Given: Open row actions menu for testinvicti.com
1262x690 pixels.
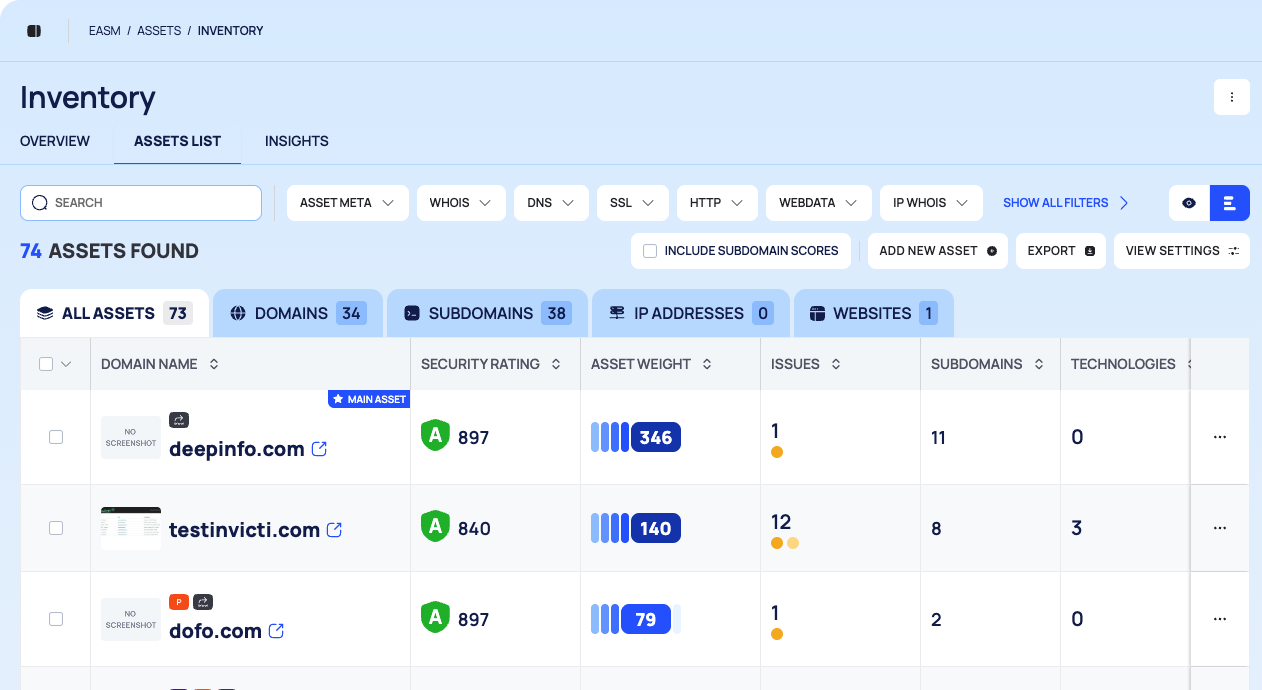Looking at the screenshot, I should point(1220,528).
